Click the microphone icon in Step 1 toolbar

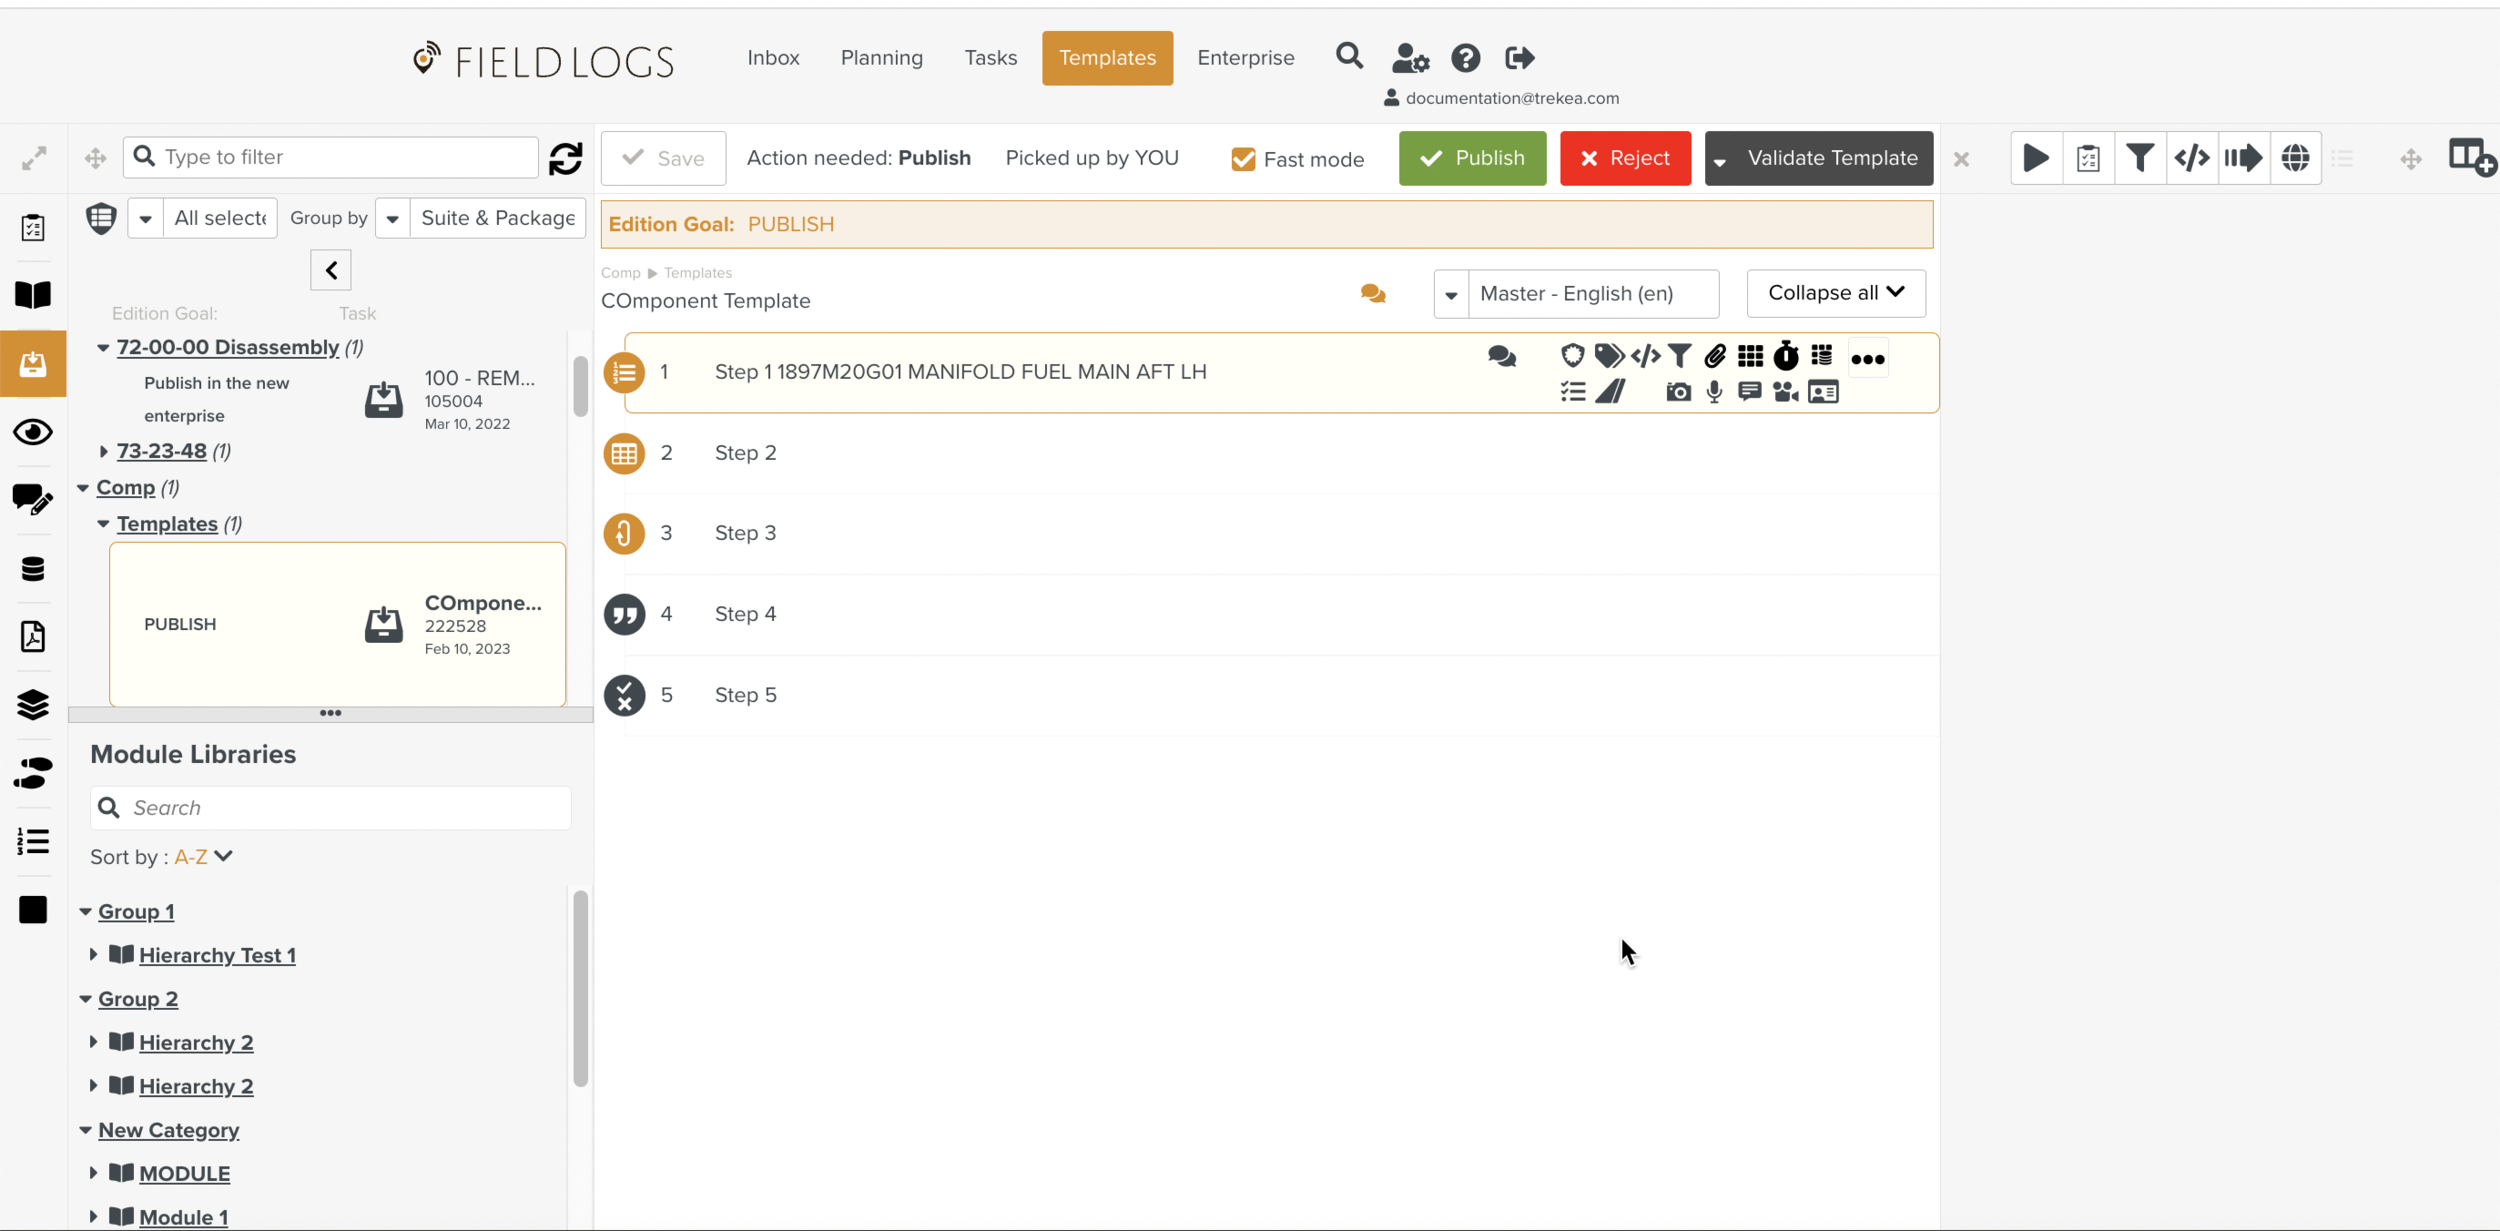point(1714,392)
